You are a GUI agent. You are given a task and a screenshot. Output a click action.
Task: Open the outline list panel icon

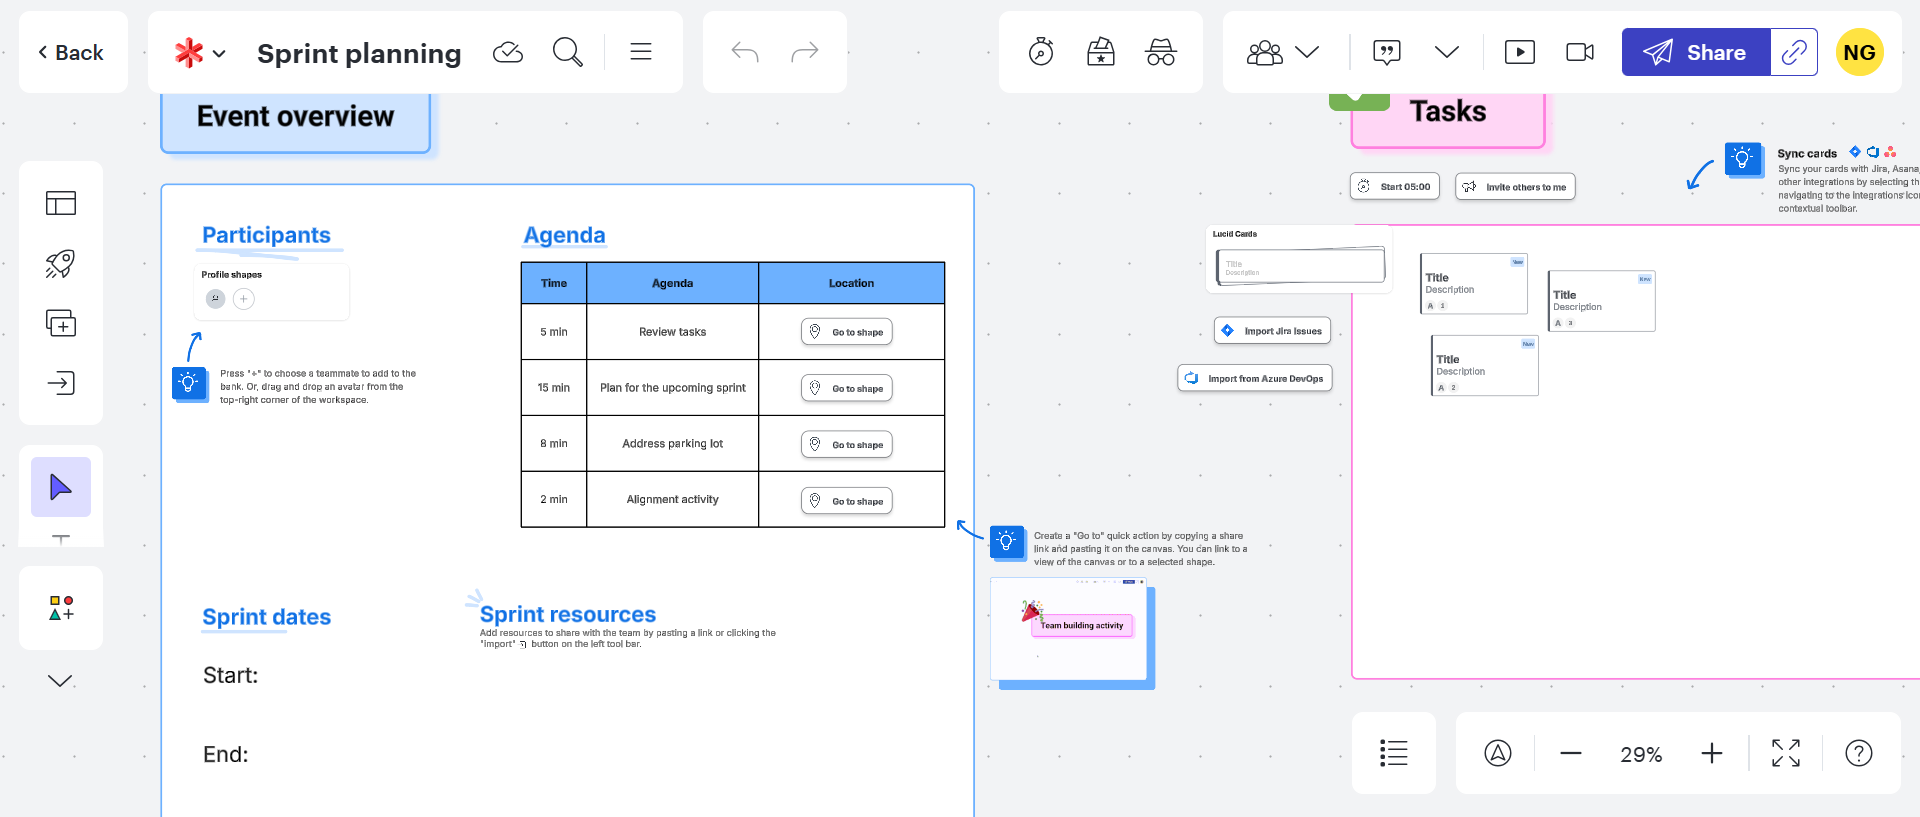click(1394, 753)
